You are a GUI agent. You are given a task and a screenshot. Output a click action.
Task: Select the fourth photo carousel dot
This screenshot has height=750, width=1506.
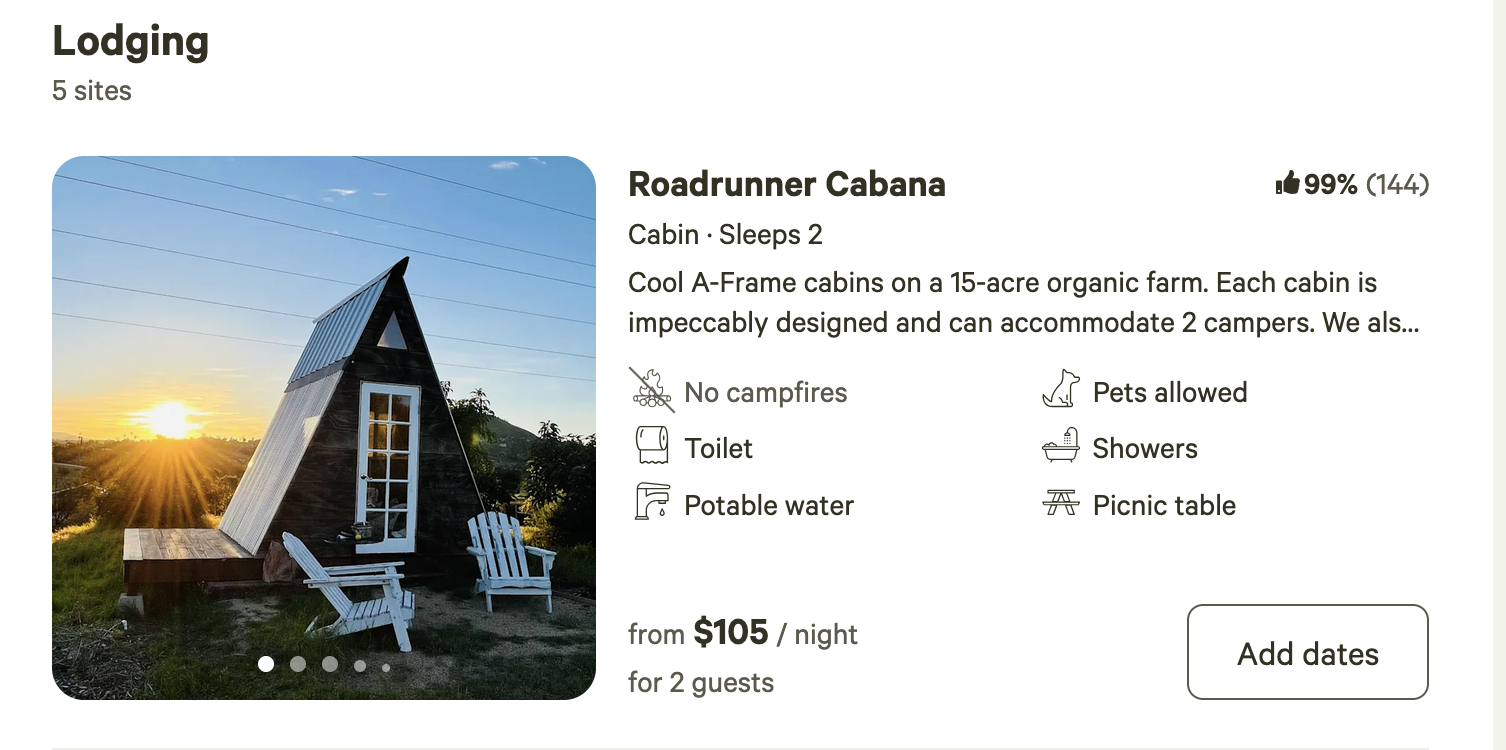[360, 666]
